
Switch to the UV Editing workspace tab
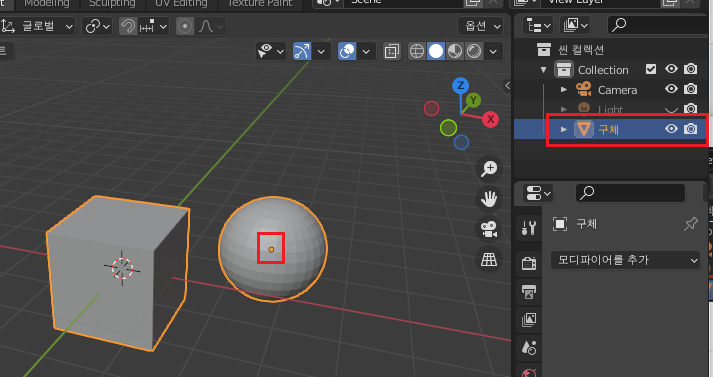point(181,4)
